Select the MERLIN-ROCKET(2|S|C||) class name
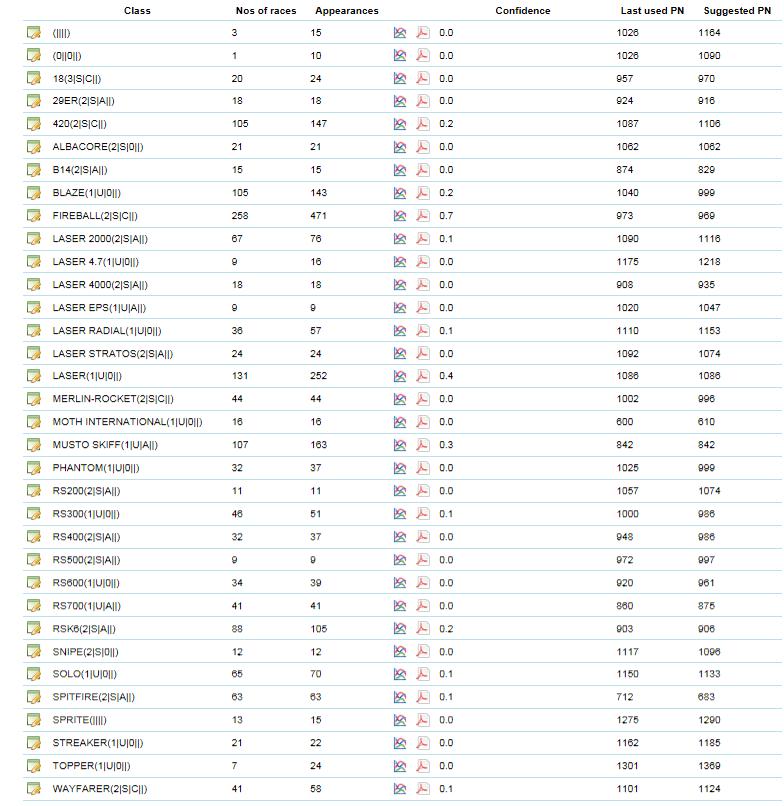 (x=113, y=399)
